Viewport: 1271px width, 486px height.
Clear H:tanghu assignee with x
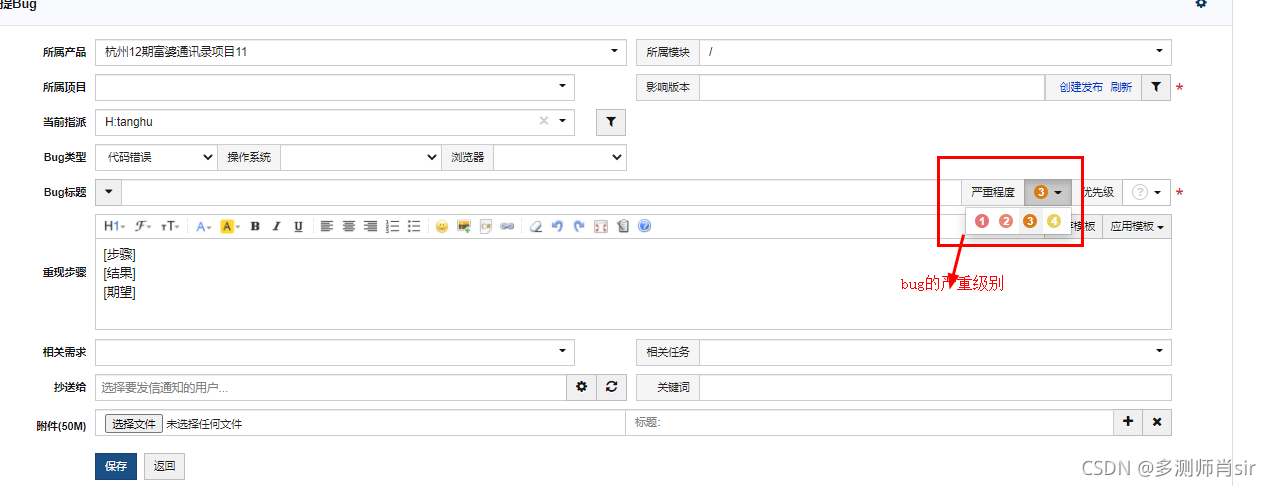544,121
